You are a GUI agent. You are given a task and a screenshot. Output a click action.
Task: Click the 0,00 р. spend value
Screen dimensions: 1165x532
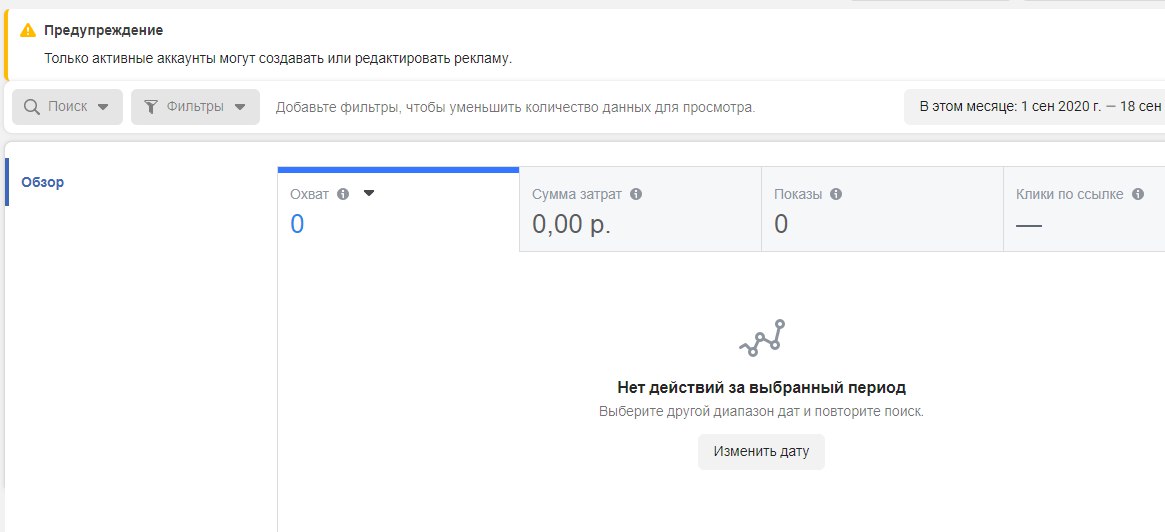coord(571,224)
